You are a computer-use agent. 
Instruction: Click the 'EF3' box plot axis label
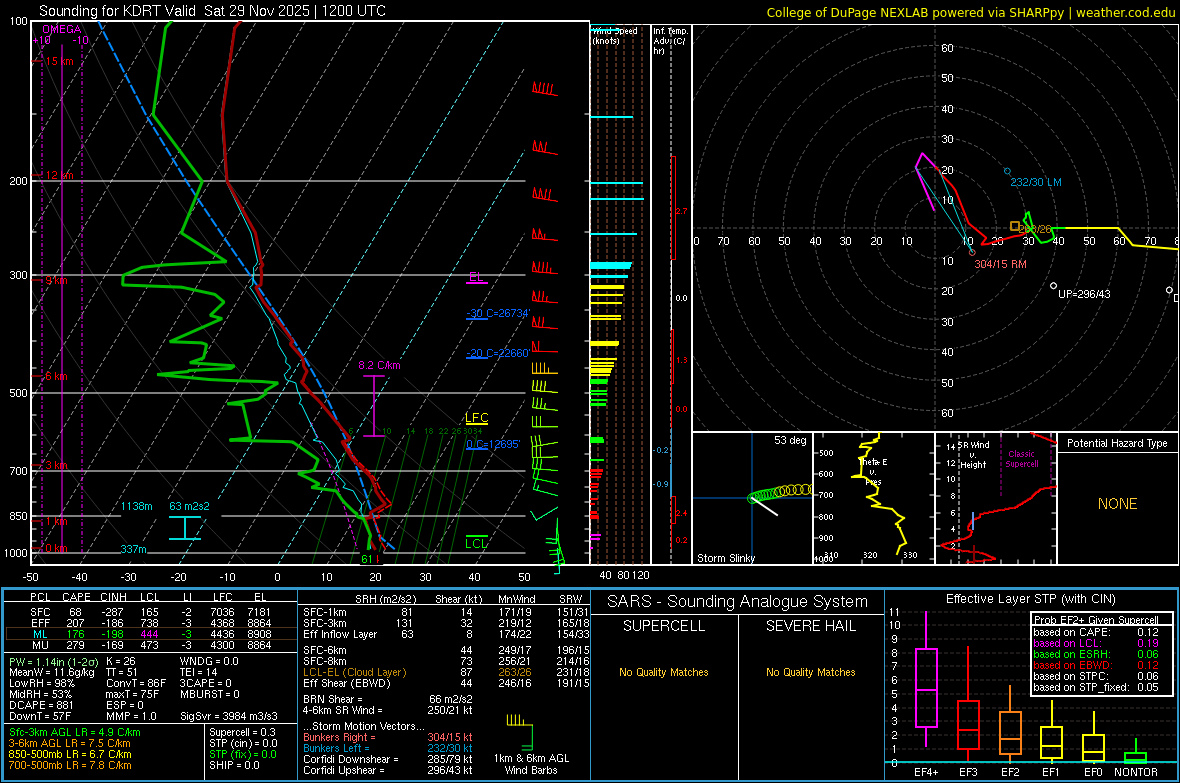(x=968, y=772)
